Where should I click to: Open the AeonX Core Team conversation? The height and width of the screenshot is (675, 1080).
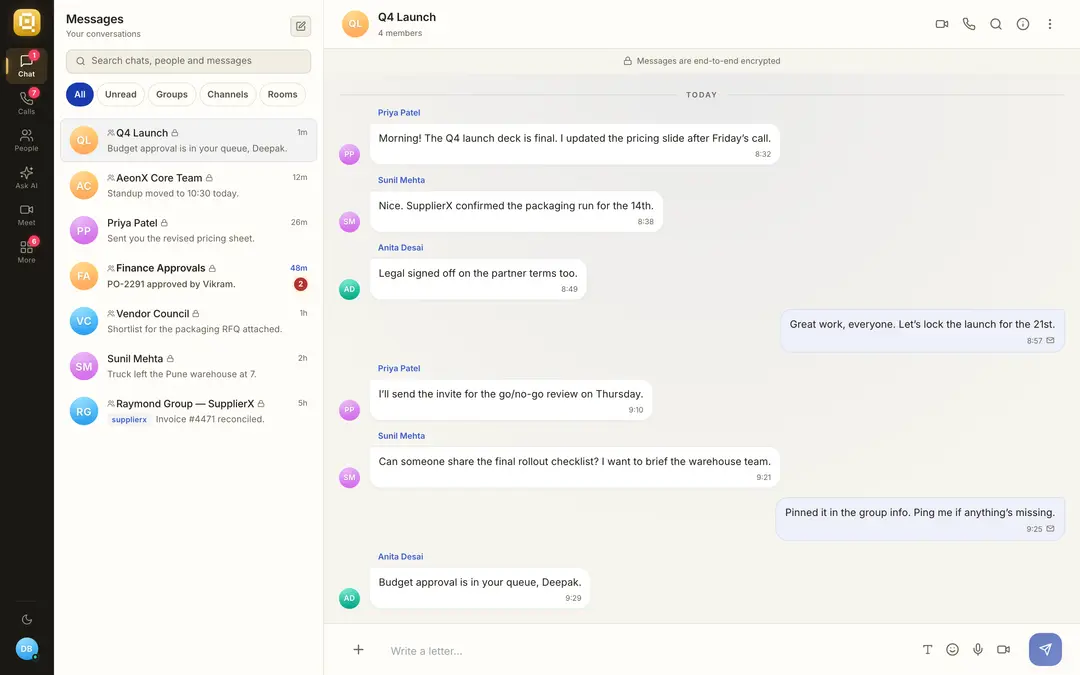click(x=188, y=185)
